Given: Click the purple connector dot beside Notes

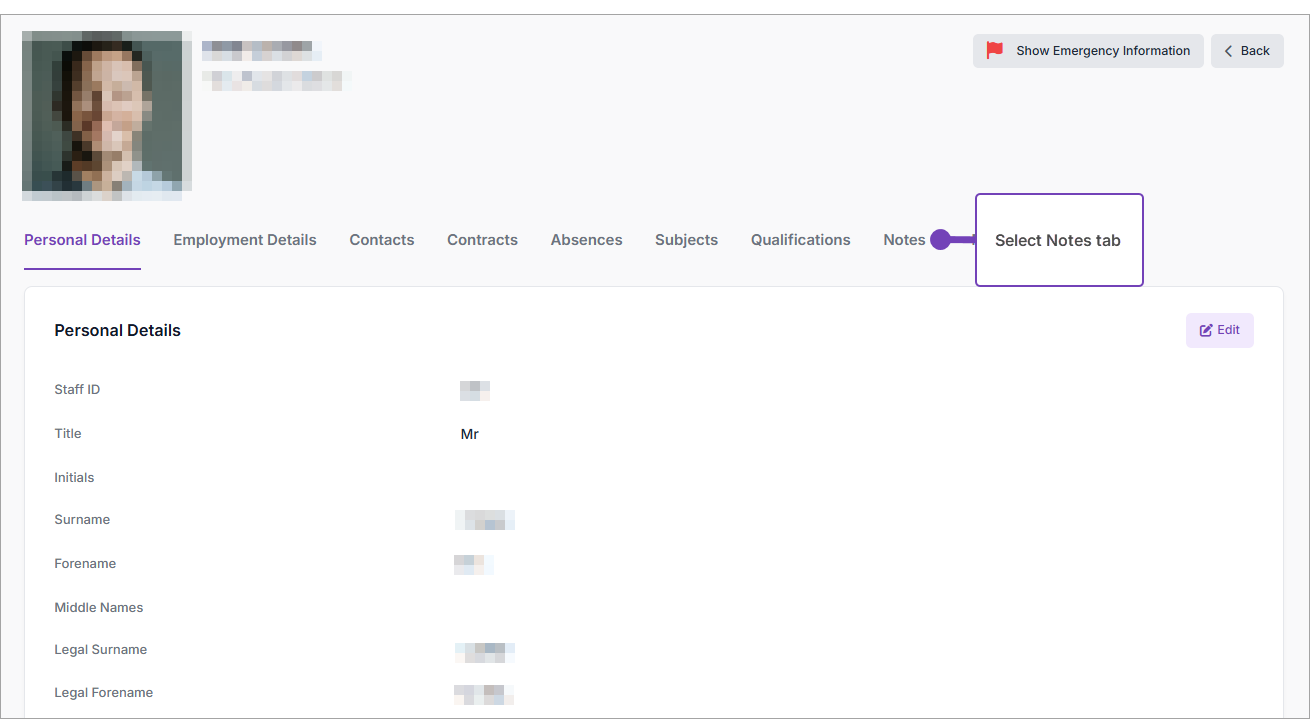Looking at the screenshot, I should click(x=939, y=240).
